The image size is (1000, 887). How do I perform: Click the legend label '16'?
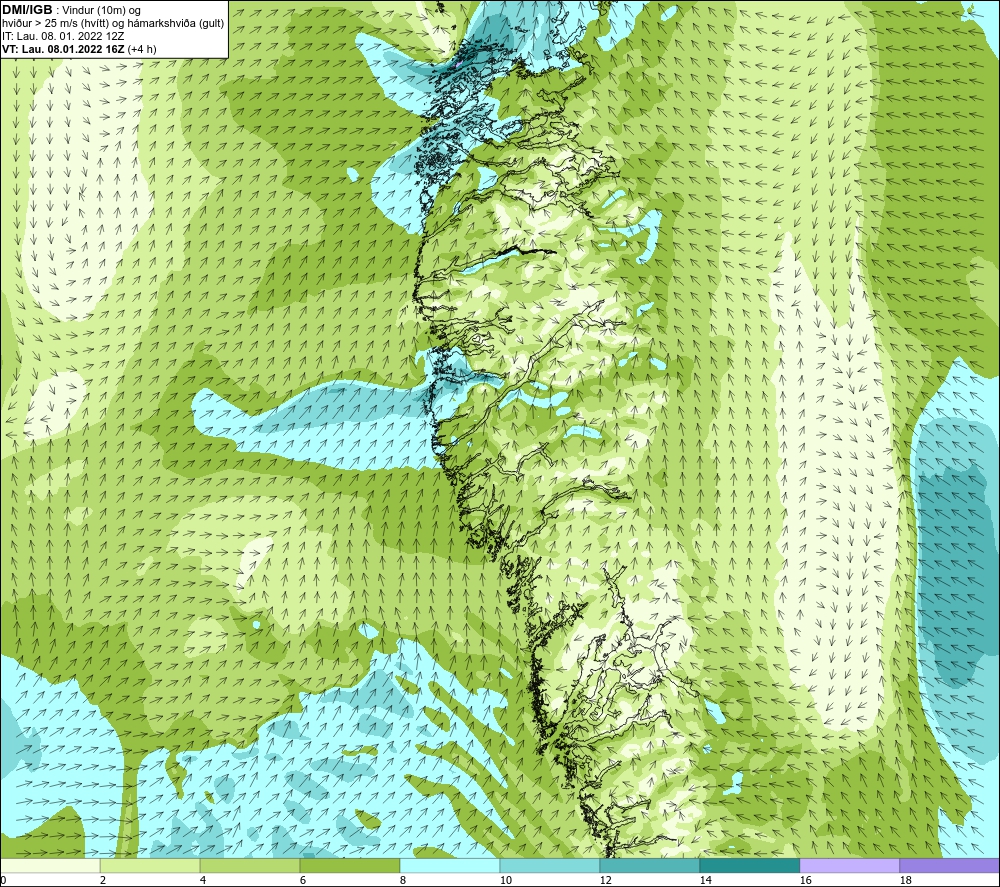coord(805,881)
